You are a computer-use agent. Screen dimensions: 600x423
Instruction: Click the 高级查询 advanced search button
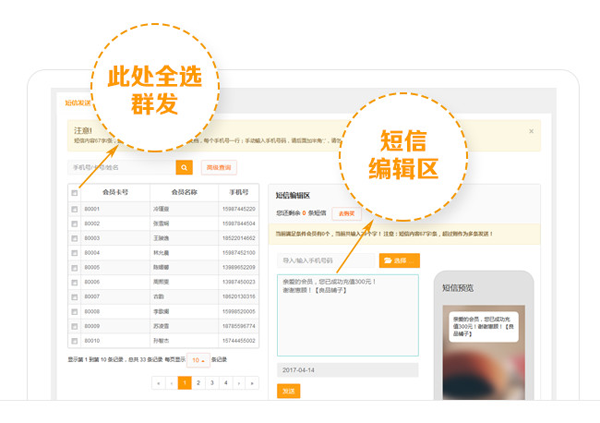pyautogui.click(x=219, y=168)
